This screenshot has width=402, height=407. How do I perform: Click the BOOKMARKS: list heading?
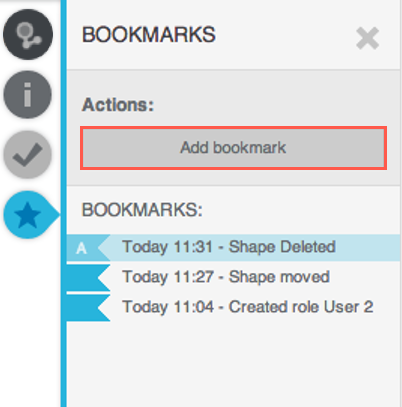pyautogui.click(x=142, y=210)
